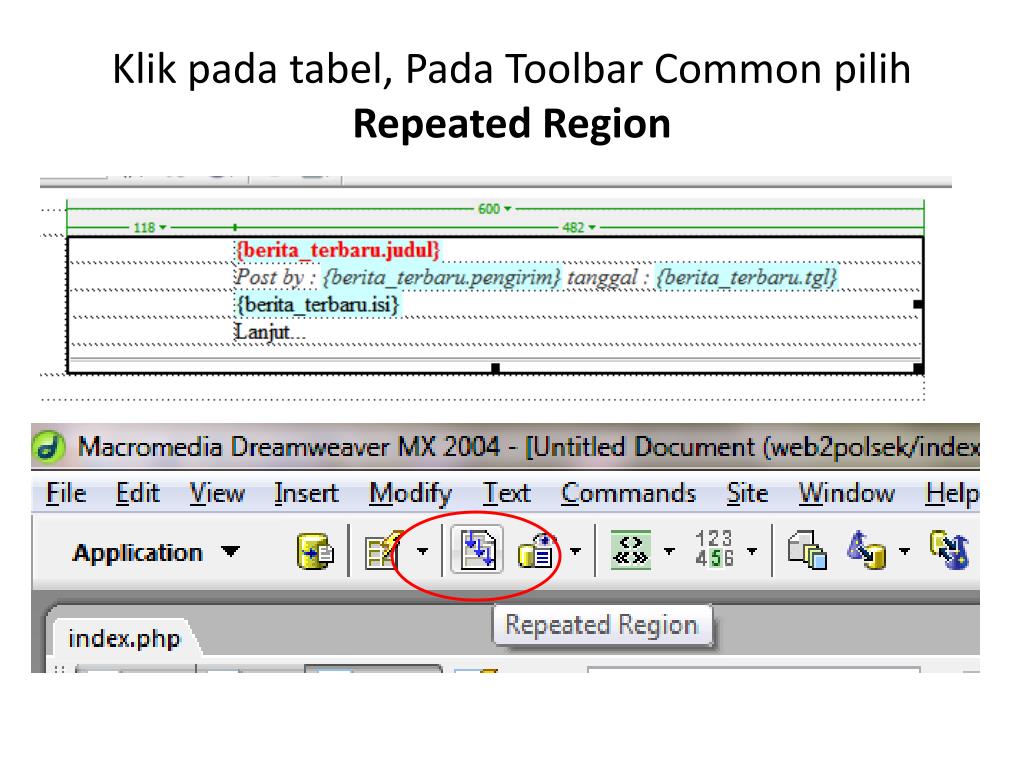Click the Insert Record icon
1024x768 pixels.
coord(867,551)
